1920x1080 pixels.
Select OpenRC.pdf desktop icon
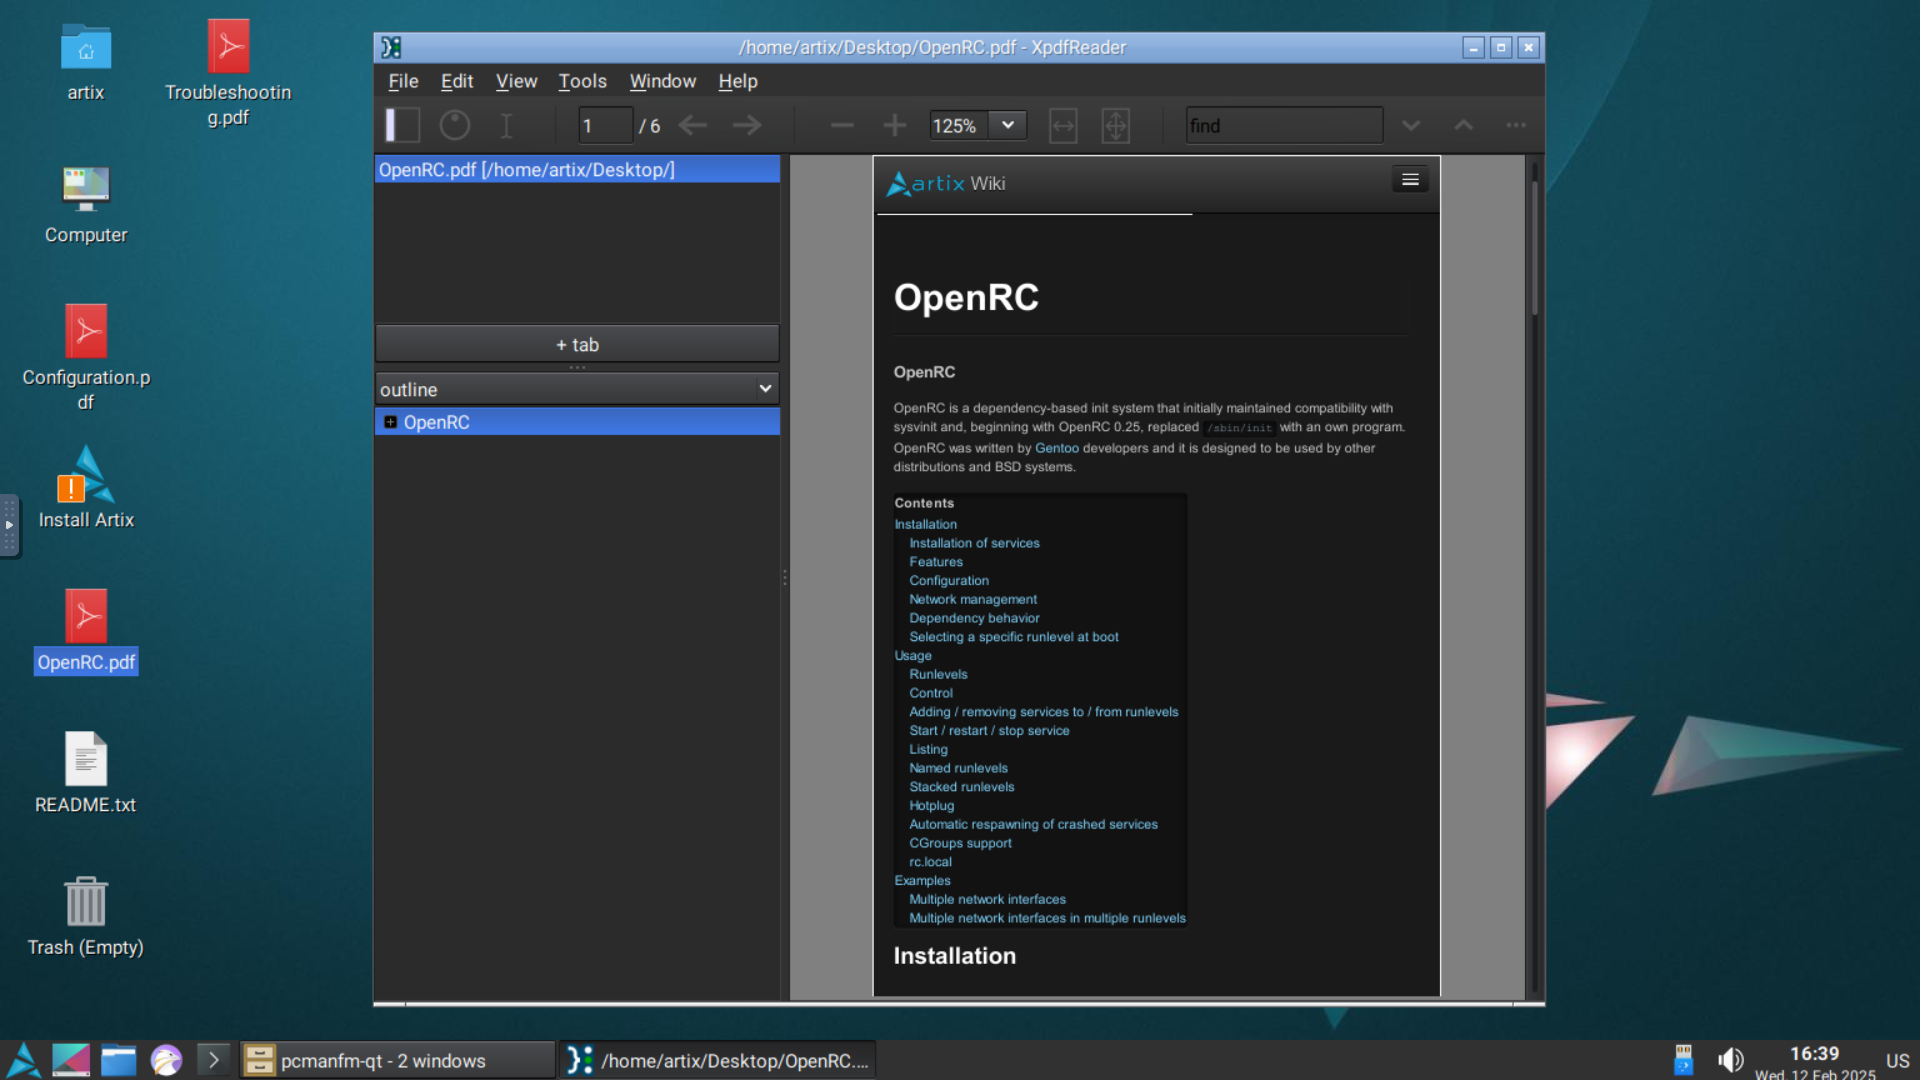86,632
